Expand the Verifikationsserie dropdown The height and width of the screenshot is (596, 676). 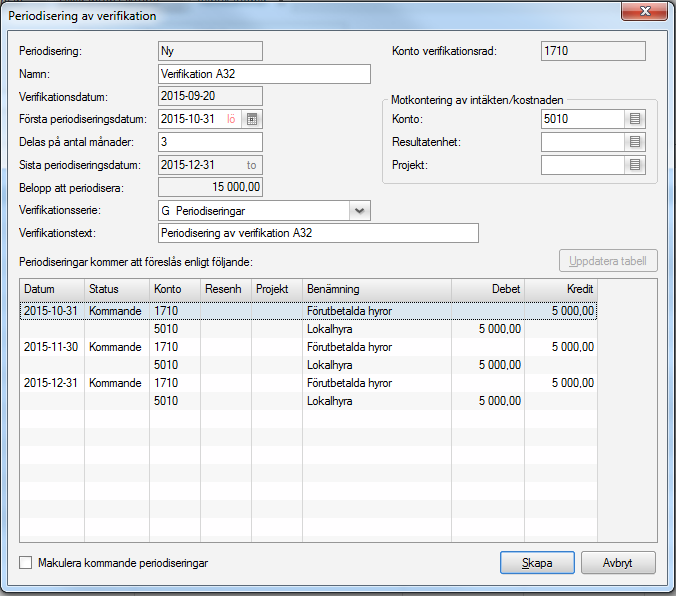point(360,211)
